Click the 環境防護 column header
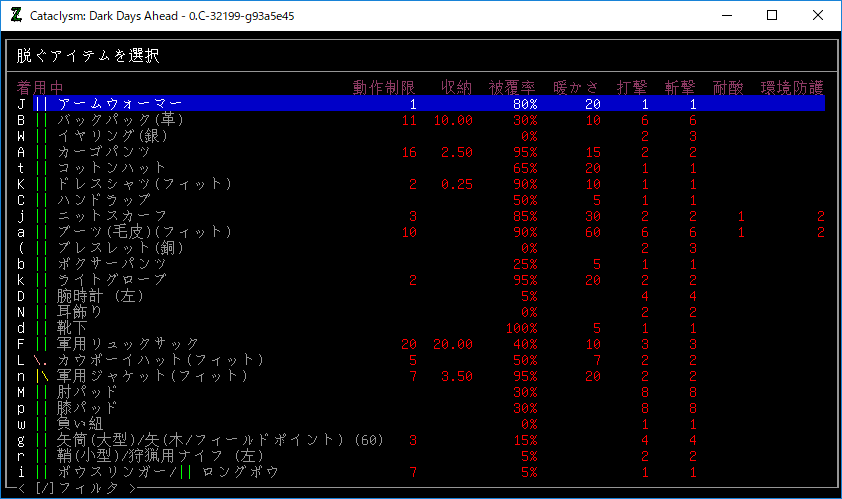Image resolution: width=842 pixels, height=499 pixels. pyautogui.click(x=793, y=87)
